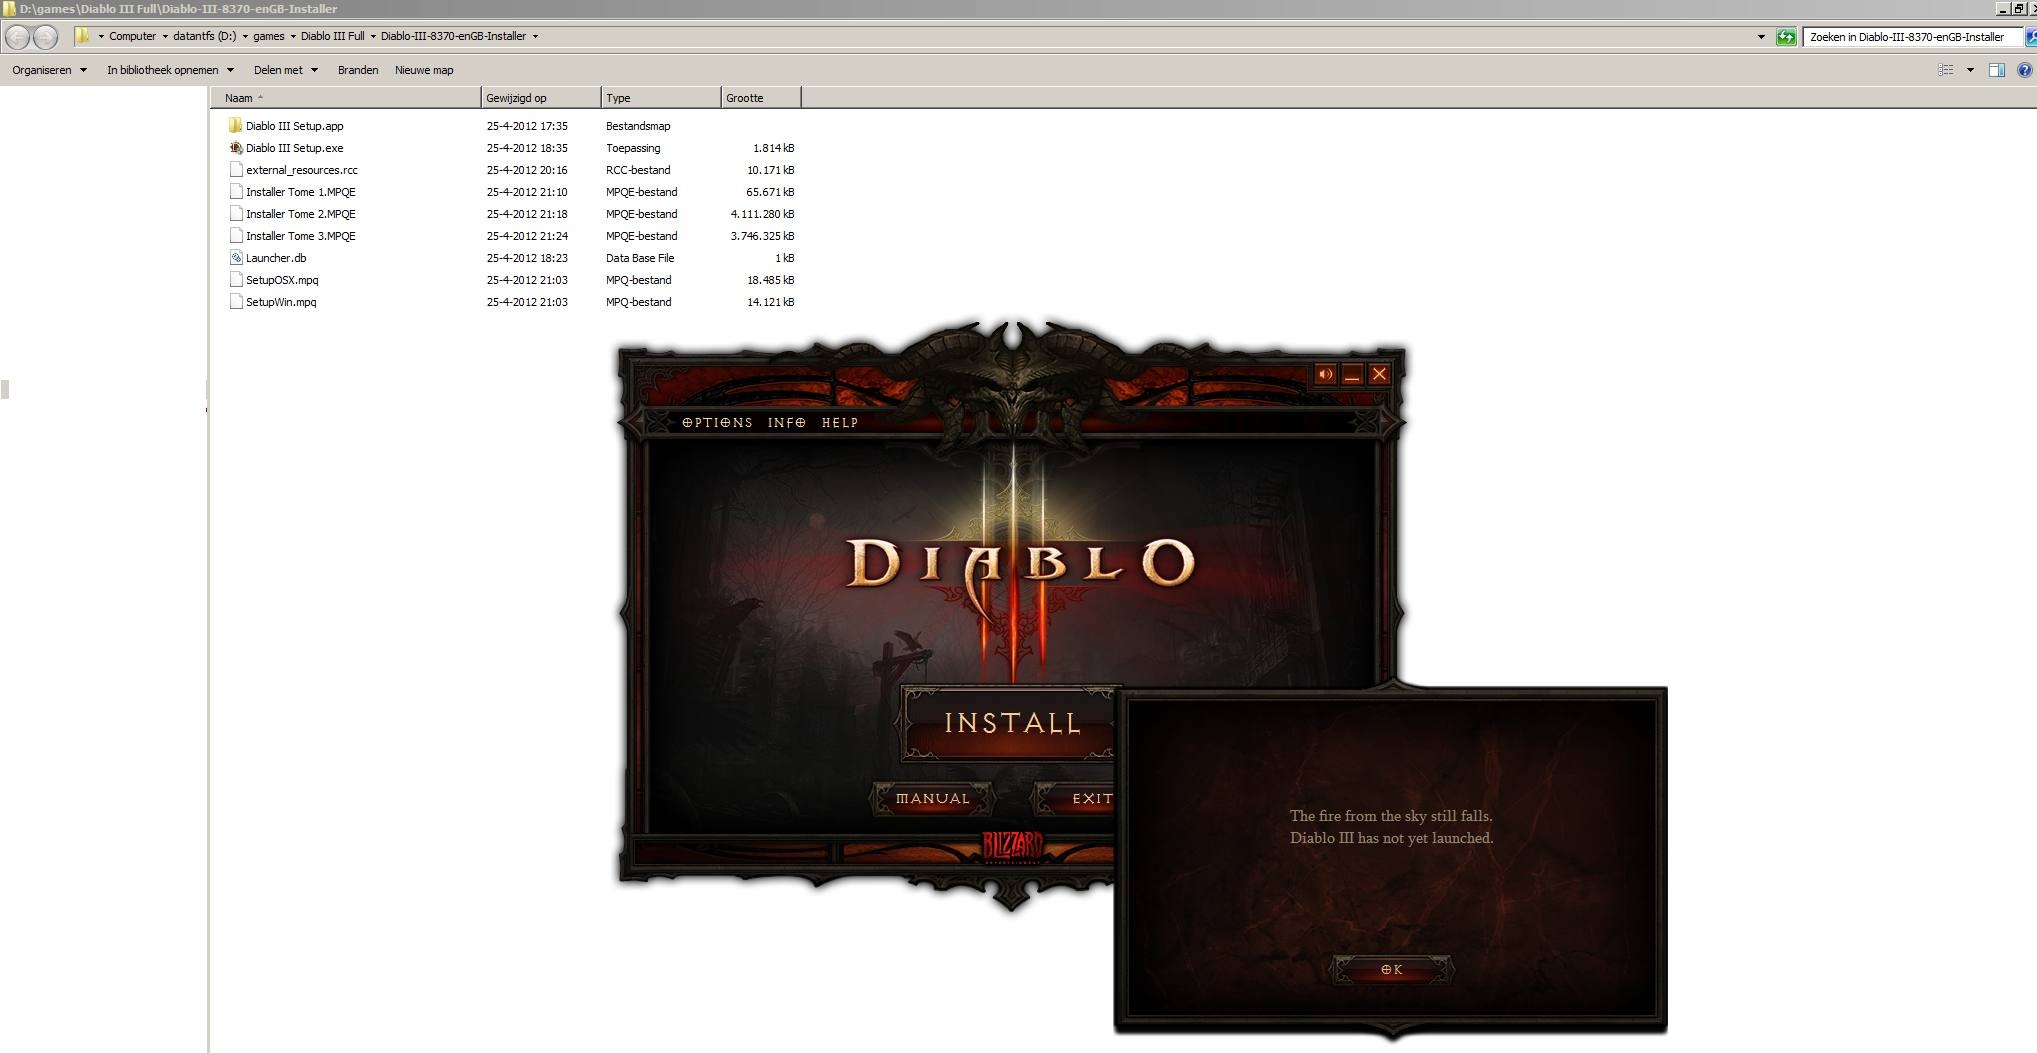Select the Diablo III Setup.app folder
2037x1053 pixels.
294,126
